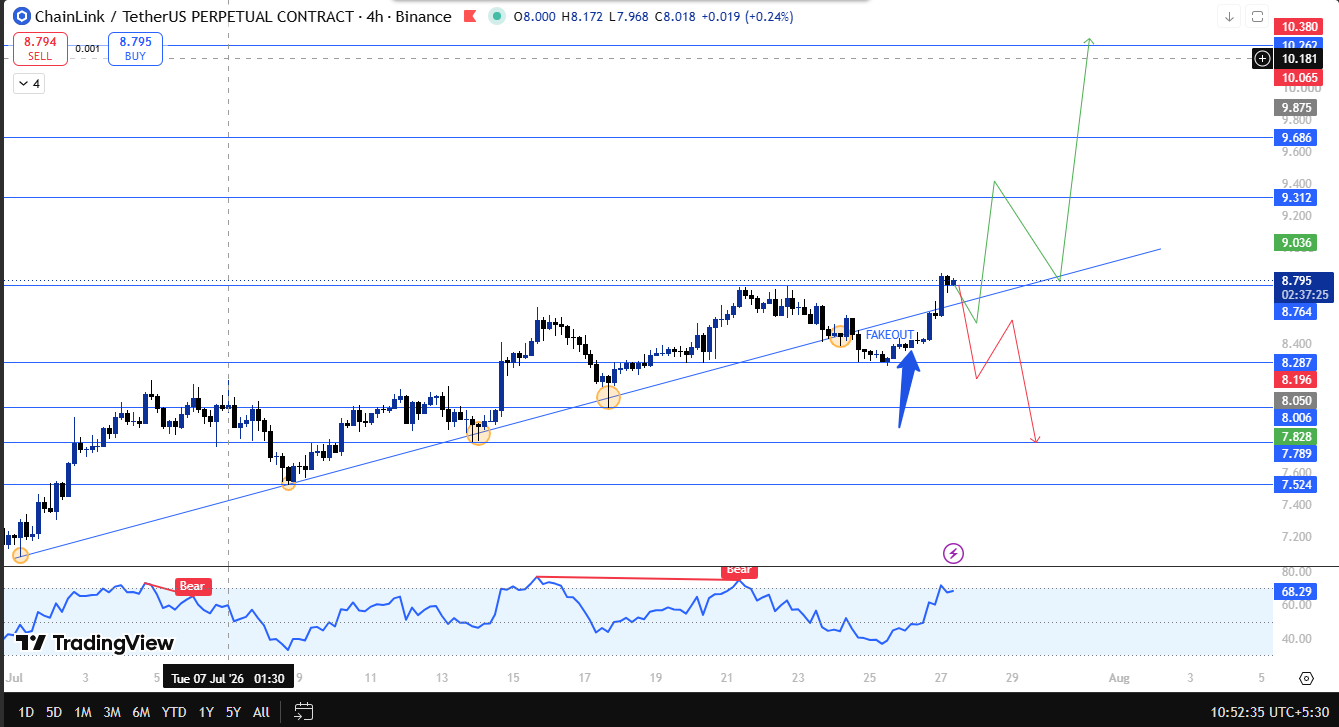1339x727 pixels.
Task: Click the 40.00 label on the RSI scale
Action: click(1296, 639)
